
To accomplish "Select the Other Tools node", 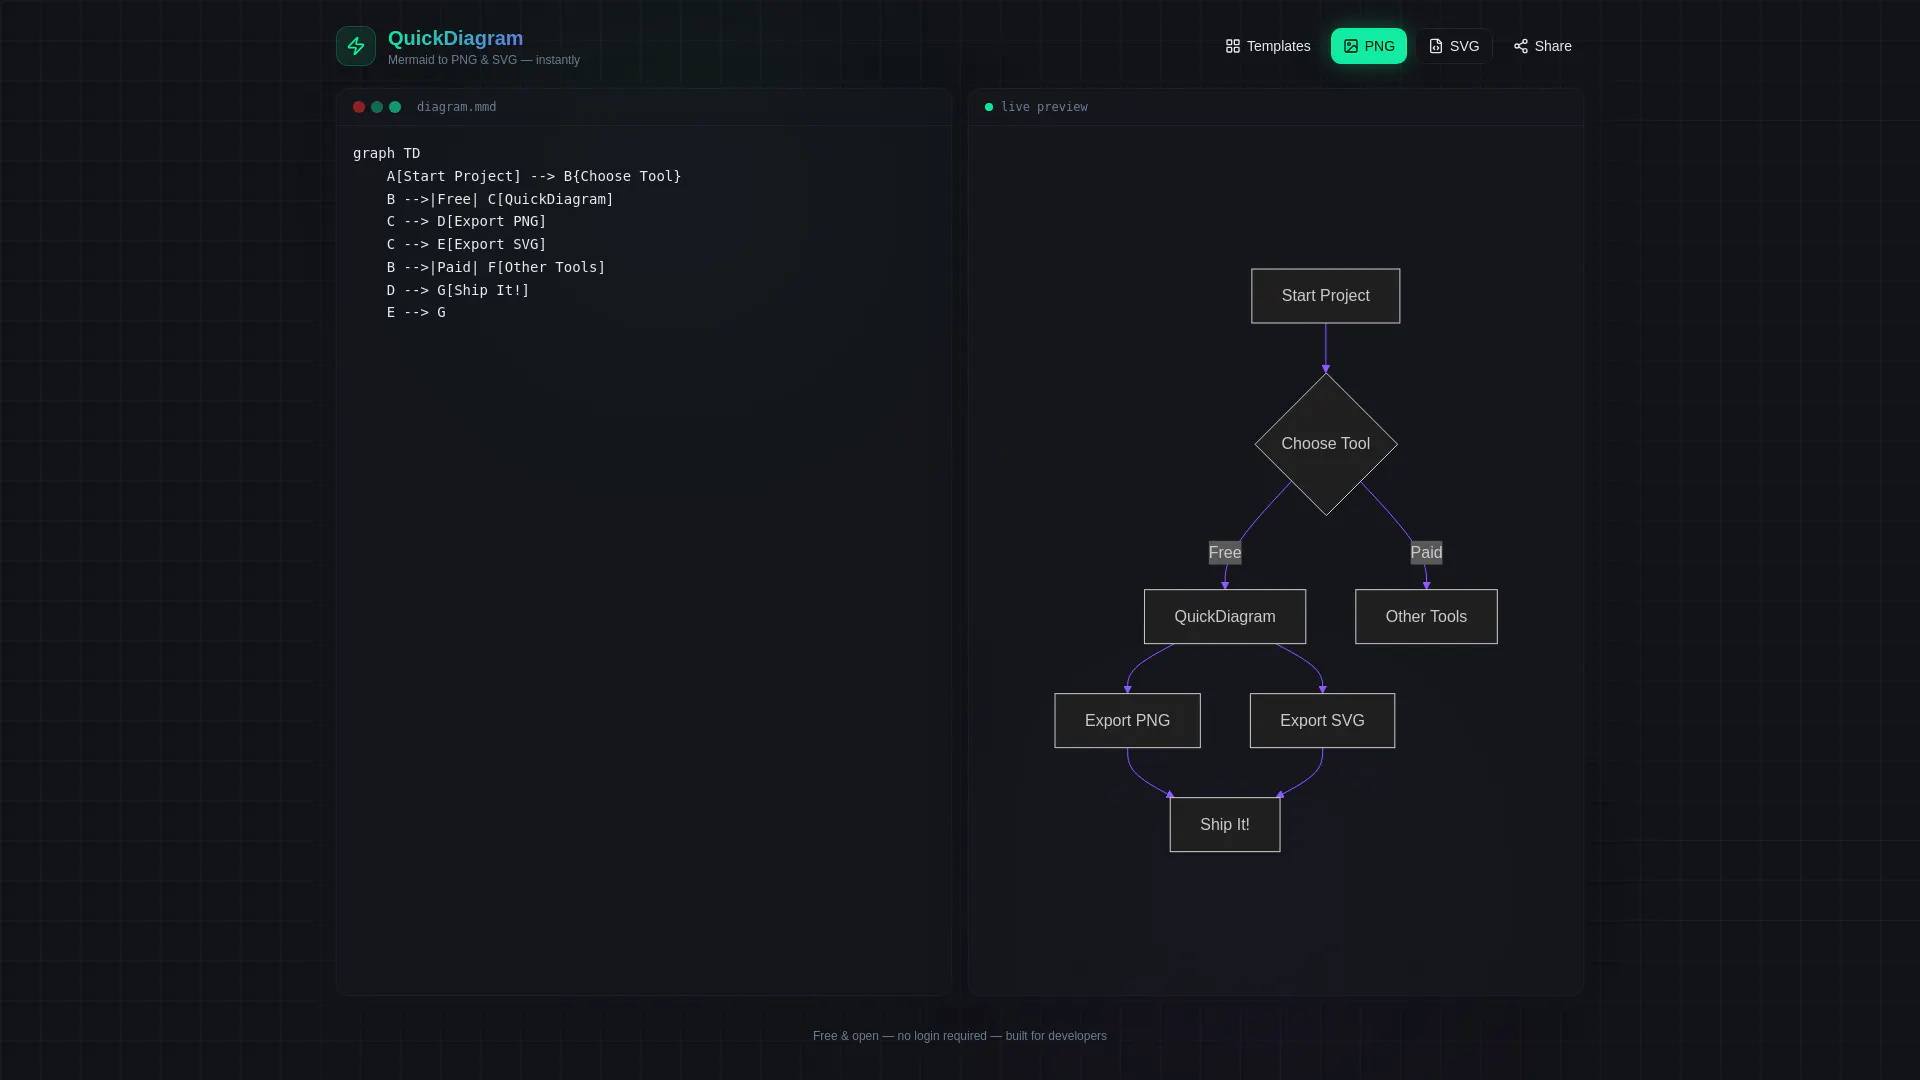I will click(1426, 617).
